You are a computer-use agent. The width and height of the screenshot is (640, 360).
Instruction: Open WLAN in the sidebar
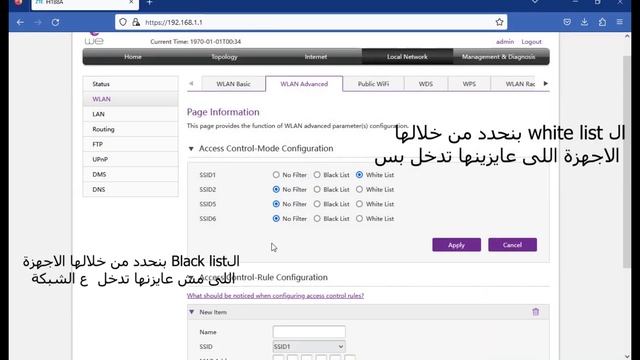click(x=131, y=99)
